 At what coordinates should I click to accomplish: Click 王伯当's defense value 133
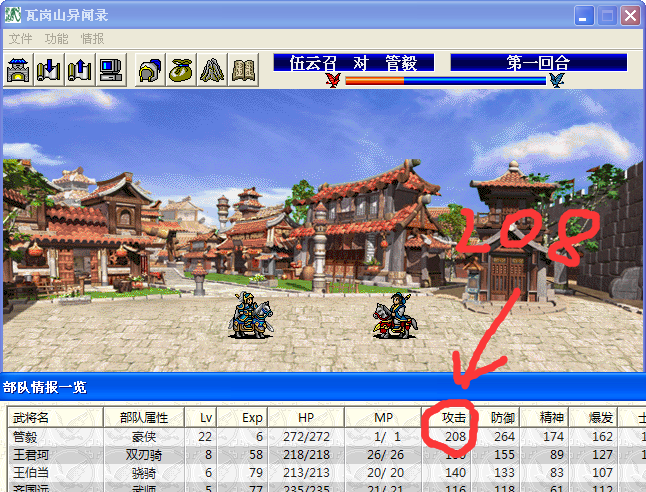pyautogui.click(x=504, y=473)
